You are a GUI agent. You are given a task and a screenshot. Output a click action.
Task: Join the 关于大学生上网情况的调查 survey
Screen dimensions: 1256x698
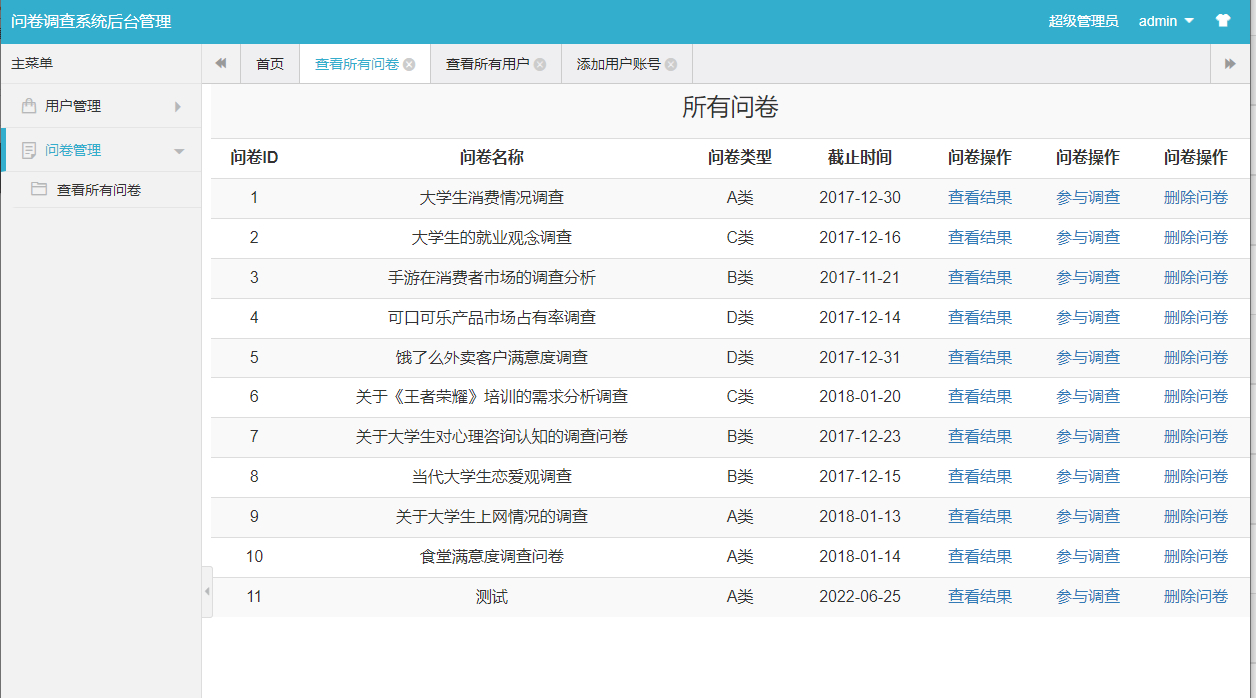[1088, 517]
